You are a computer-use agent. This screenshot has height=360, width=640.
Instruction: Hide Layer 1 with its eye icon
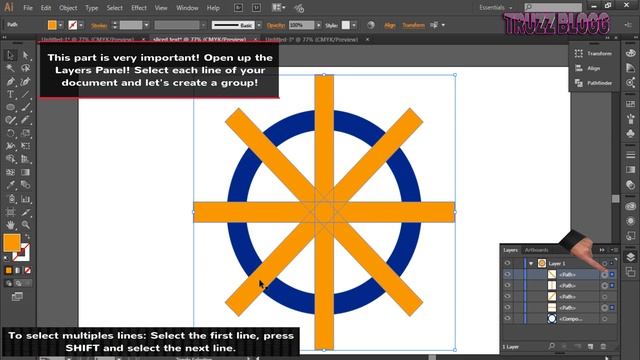(x=507, y=263)
